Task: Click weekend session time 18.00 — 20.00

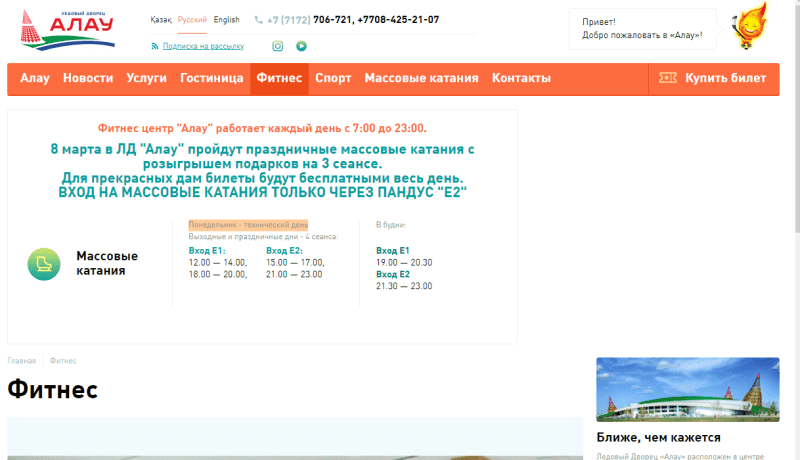Action: [218, 274]
